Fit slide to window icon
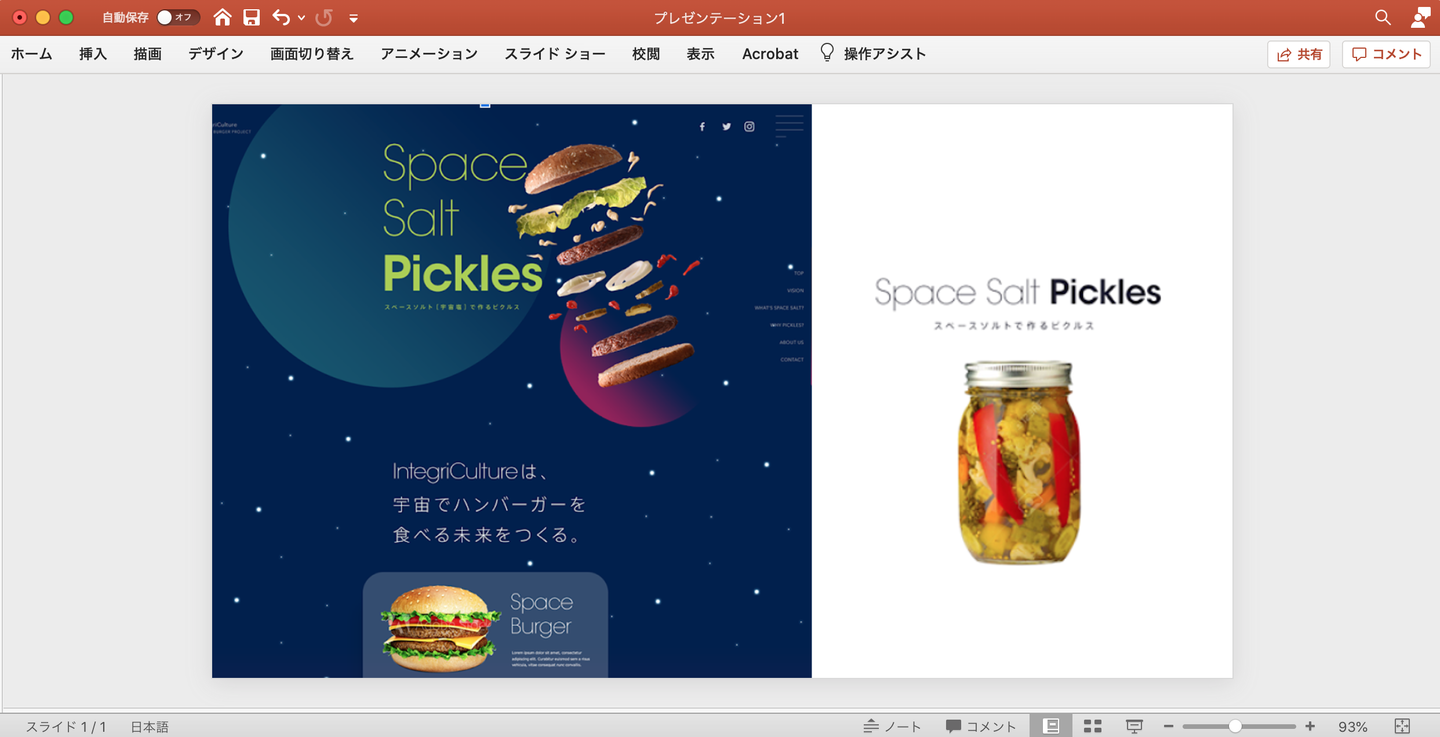The width and height of the screenshot is (1440, 737). pyautogui.click(x=1402, y=726)
